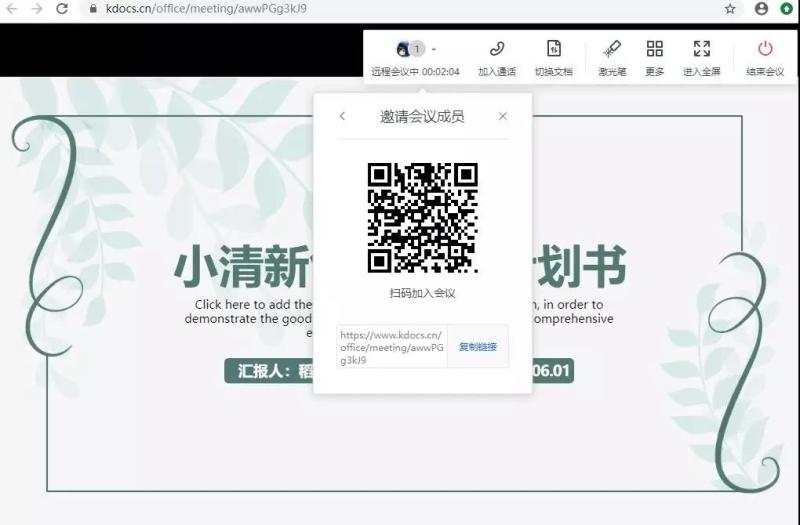Click the QR code to join the meeting
800x525 pixels.
tap(422, 217)
